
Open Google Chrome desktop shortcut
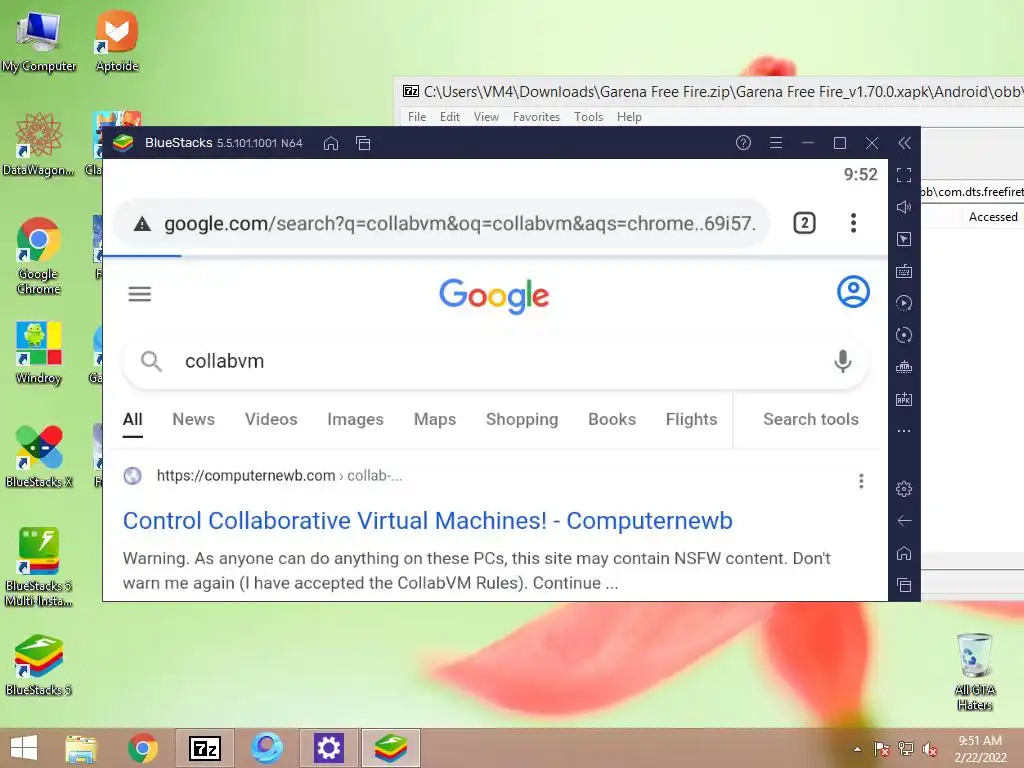39,256
